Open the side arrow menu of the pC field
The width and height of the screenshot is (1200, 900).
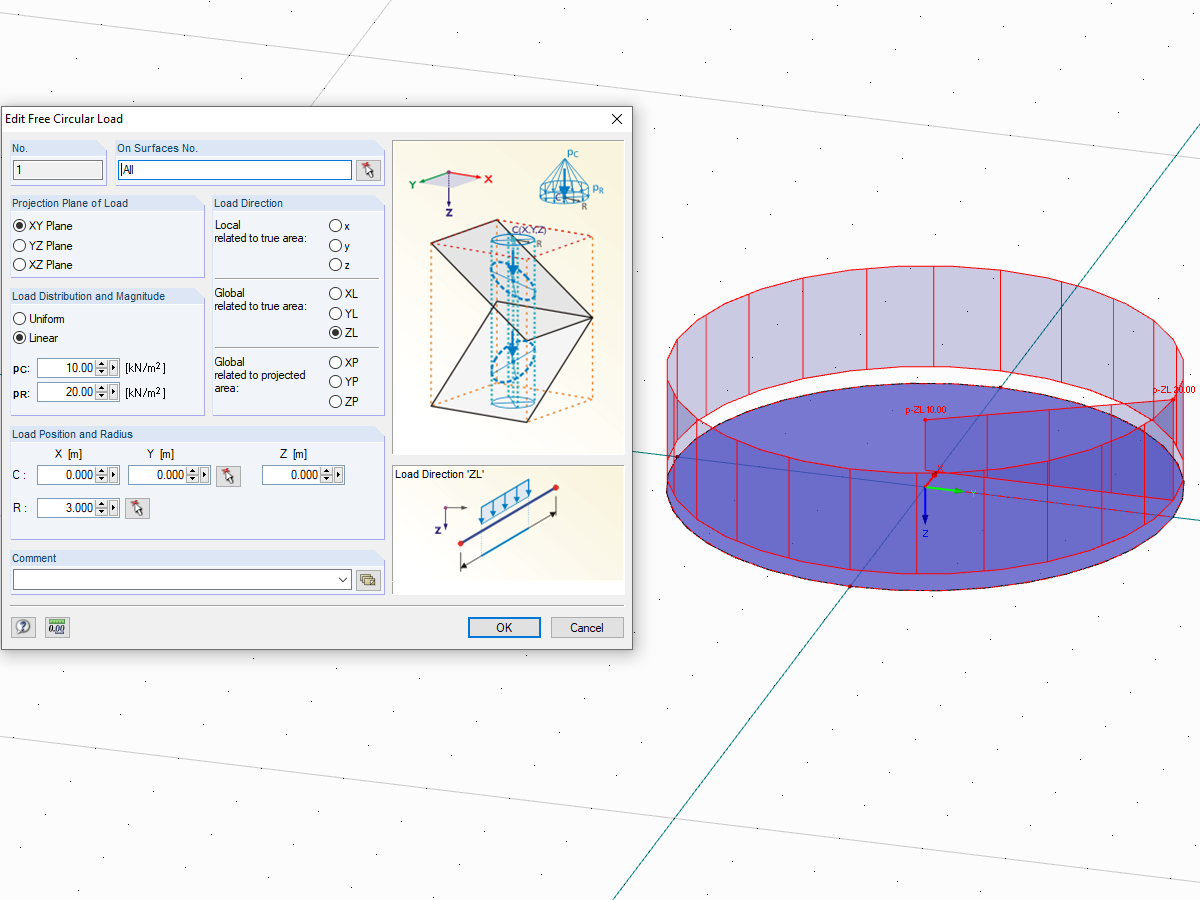[x=114, y=368]
